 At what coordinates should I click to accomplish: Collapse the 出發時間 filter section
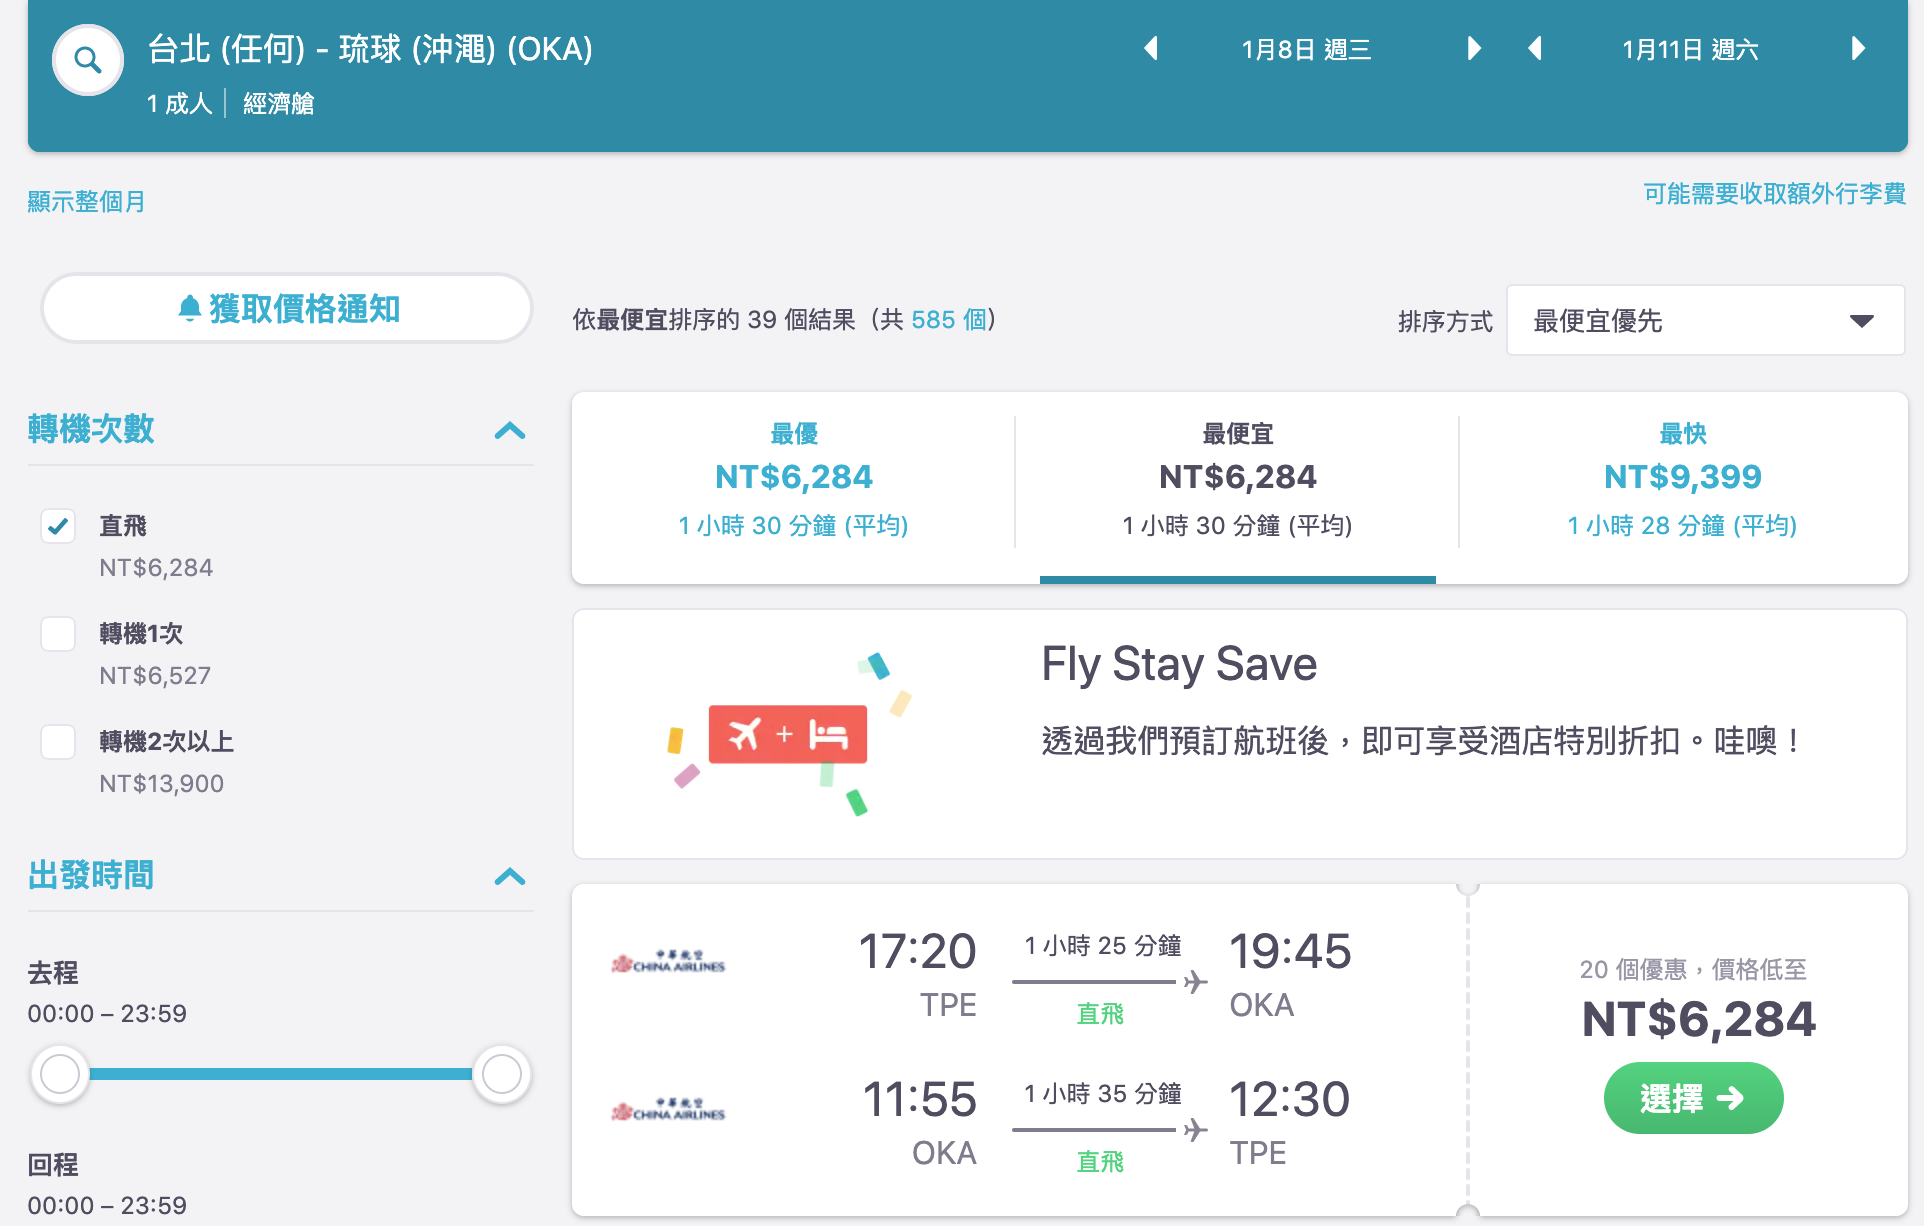pyautogui.click(x=510, y=876)
